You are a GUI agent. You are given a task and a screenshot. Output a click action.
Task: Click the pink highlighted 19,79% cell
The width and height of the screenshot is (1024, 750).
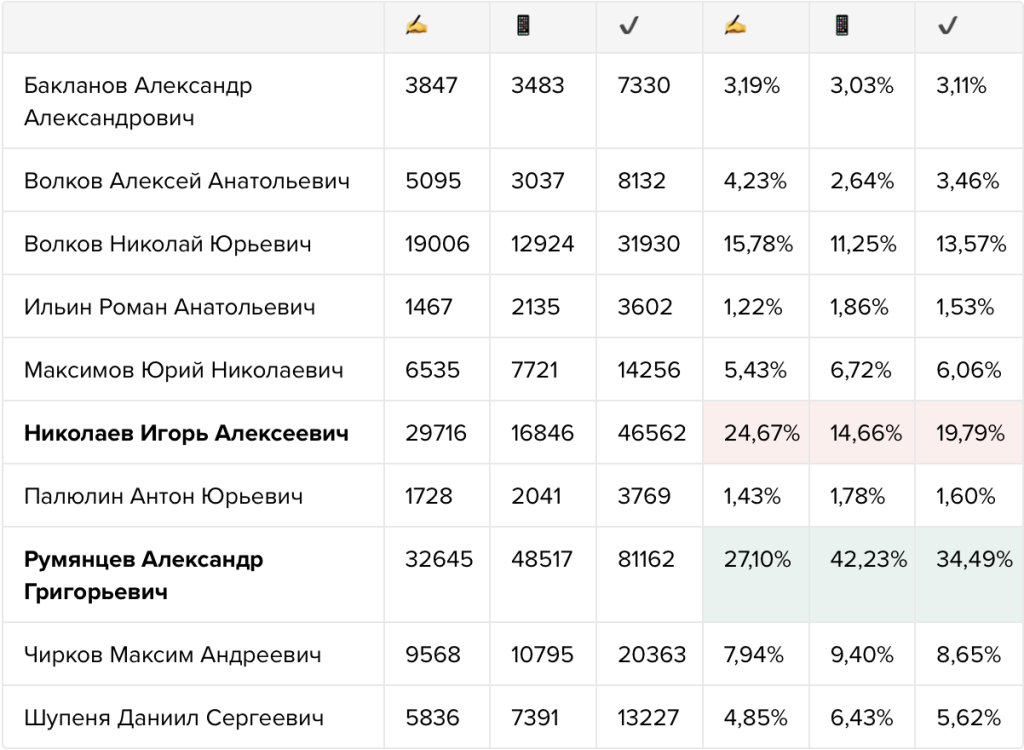(x=969, y=432)
